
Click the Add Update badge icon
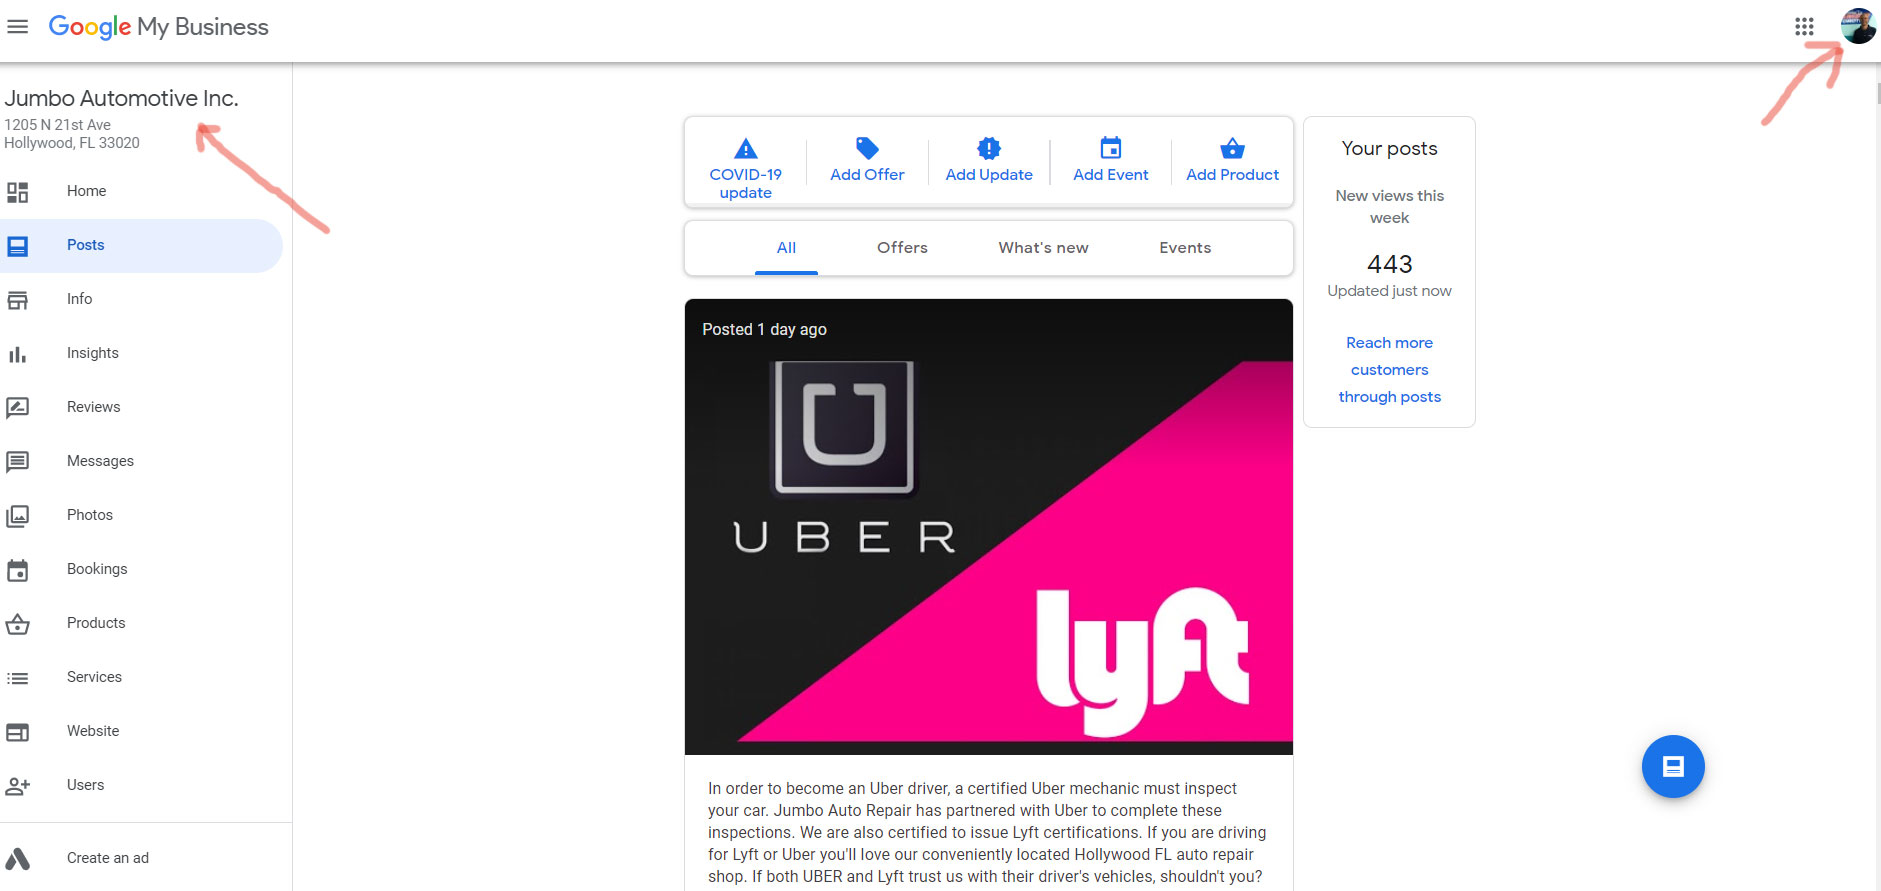989,148
